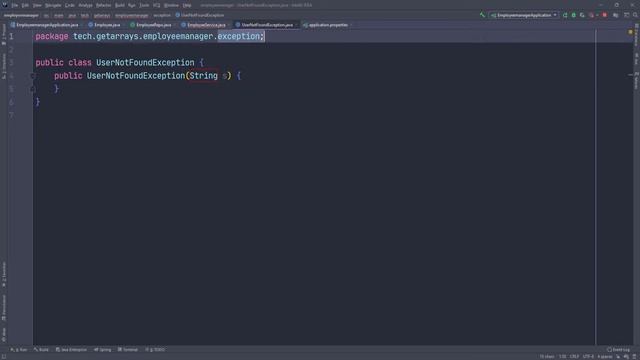This screenshot has height=360, width=640.
Task: Click 'java' in the navigation breadcrumb
Action: click(x=72, y=16)
